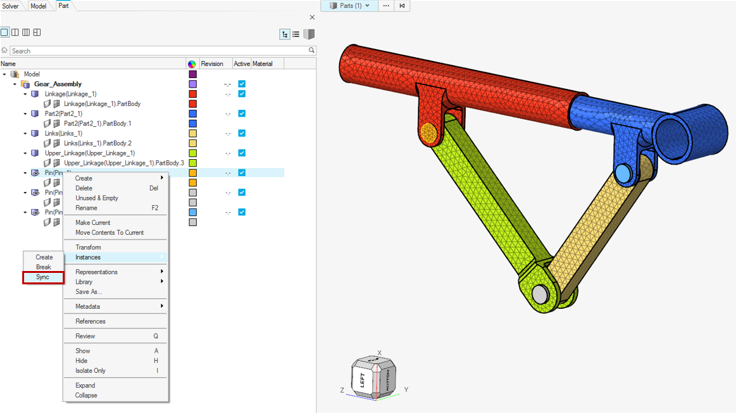Select the four-pane split layout icon
The image size is (736, 413).
click(x=37, y=32)
